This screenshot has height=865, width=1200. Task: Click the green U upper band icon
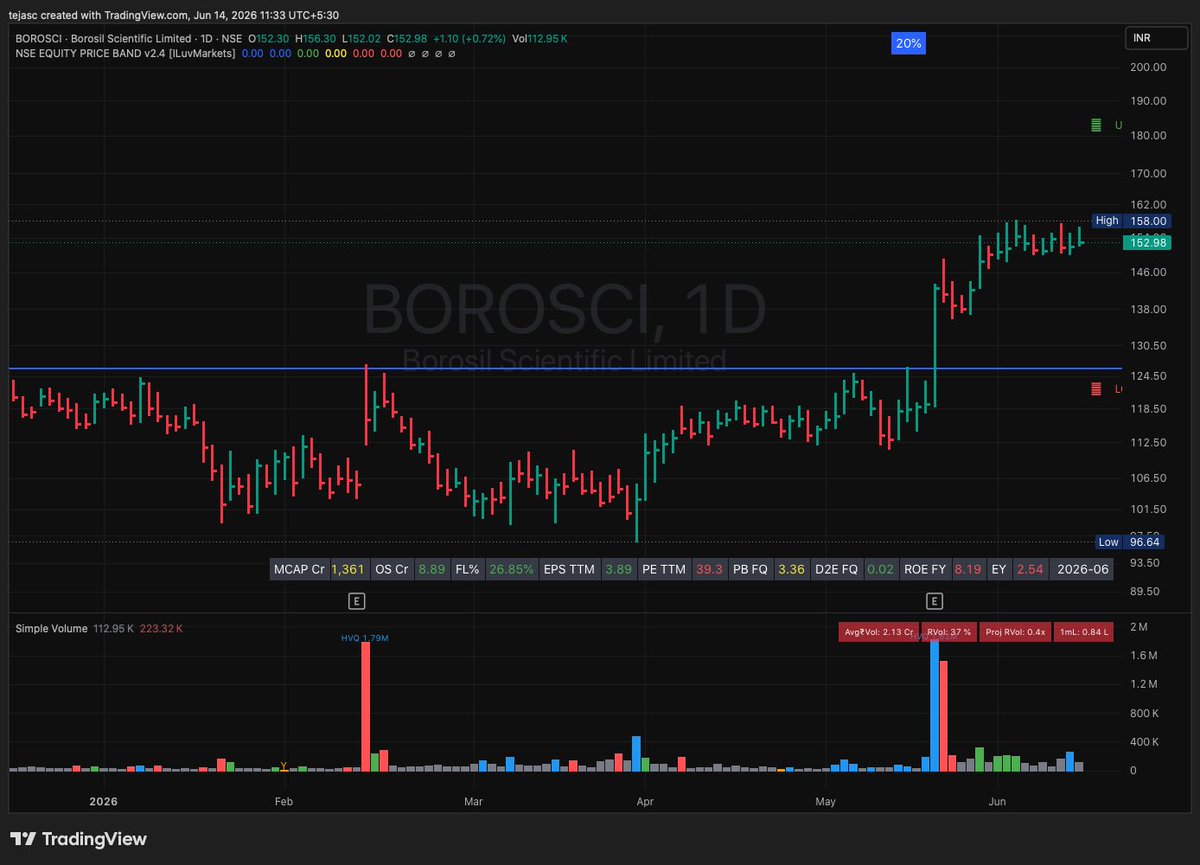1096,125
